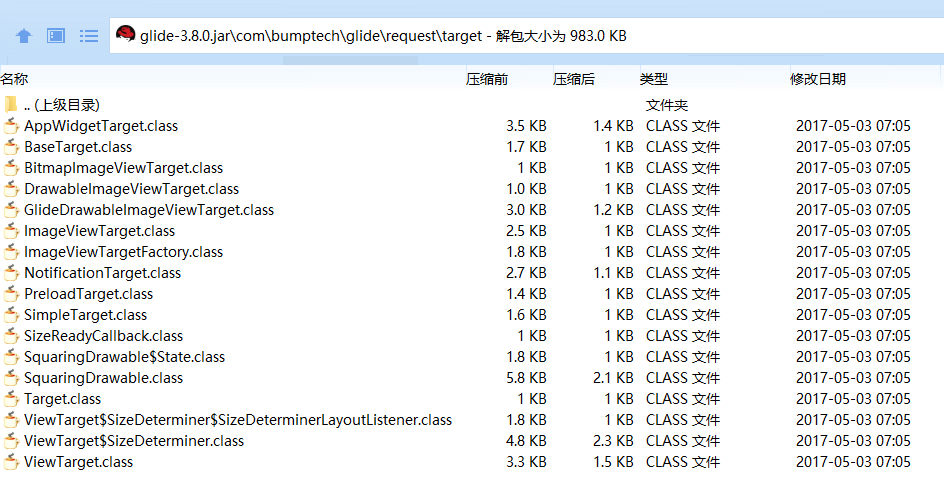
Task: Select SquaringDrawable.class file name
Action: [104, 378]
